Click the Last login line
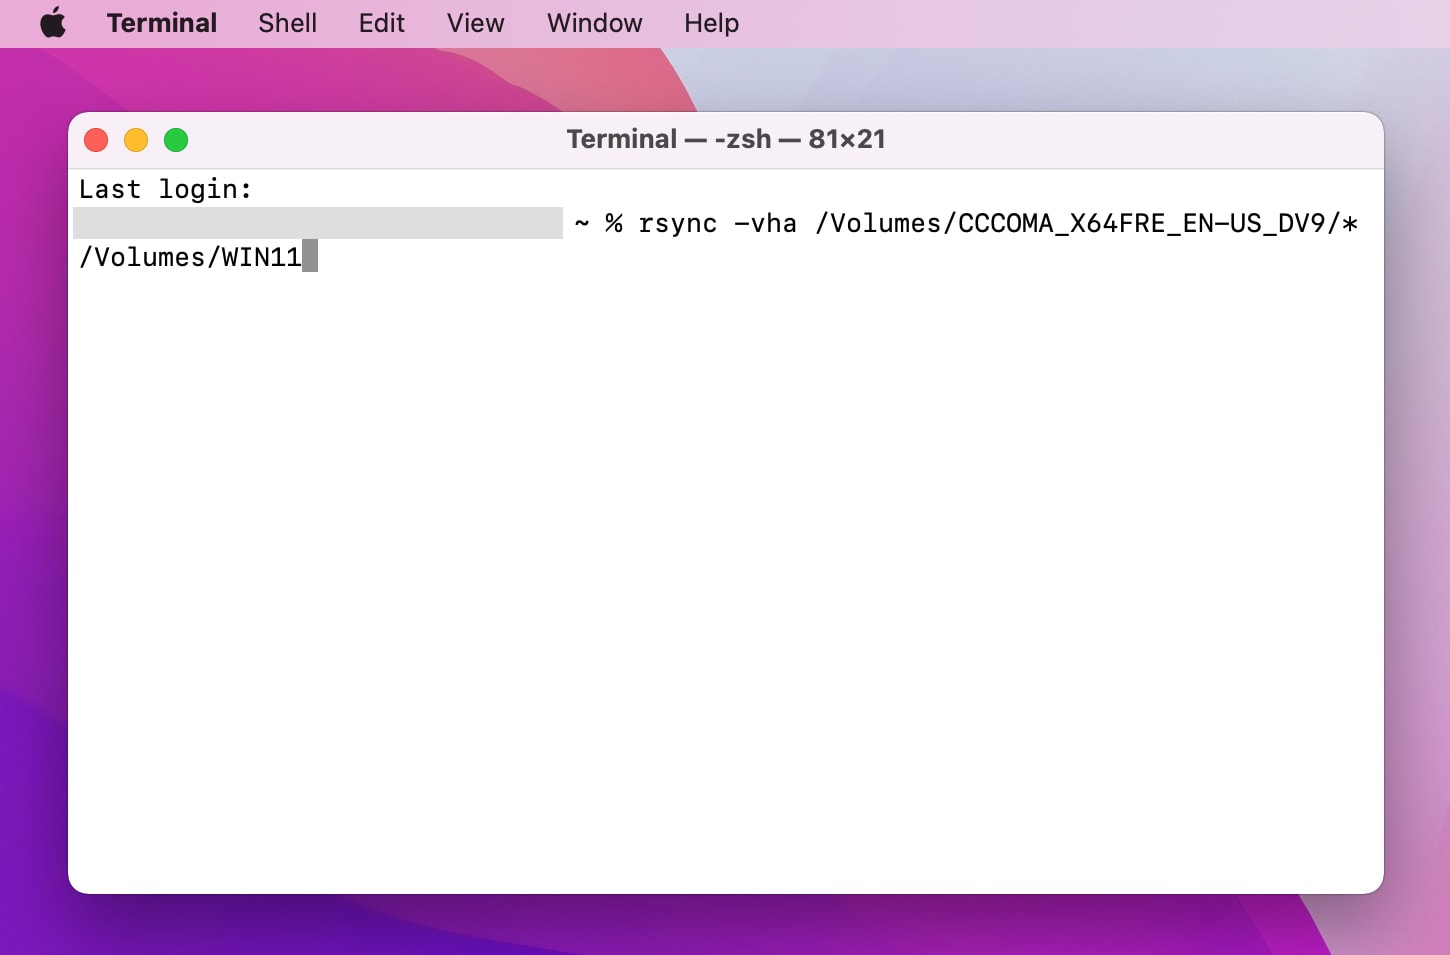 click(165, 189)
